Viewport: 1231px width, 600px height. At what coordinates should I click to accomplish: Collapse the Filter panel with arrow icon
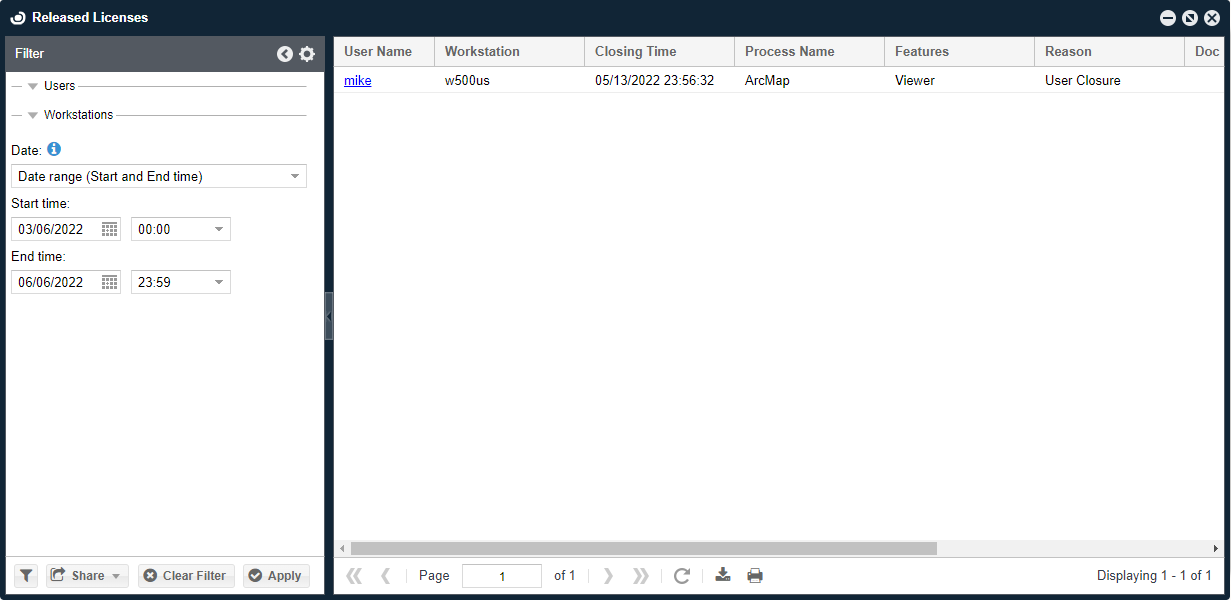click(285, 54)
